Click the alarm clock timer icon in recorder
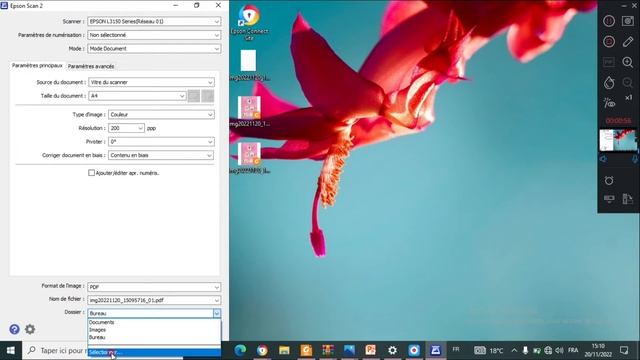640x360 pixels. click(609, 180)
